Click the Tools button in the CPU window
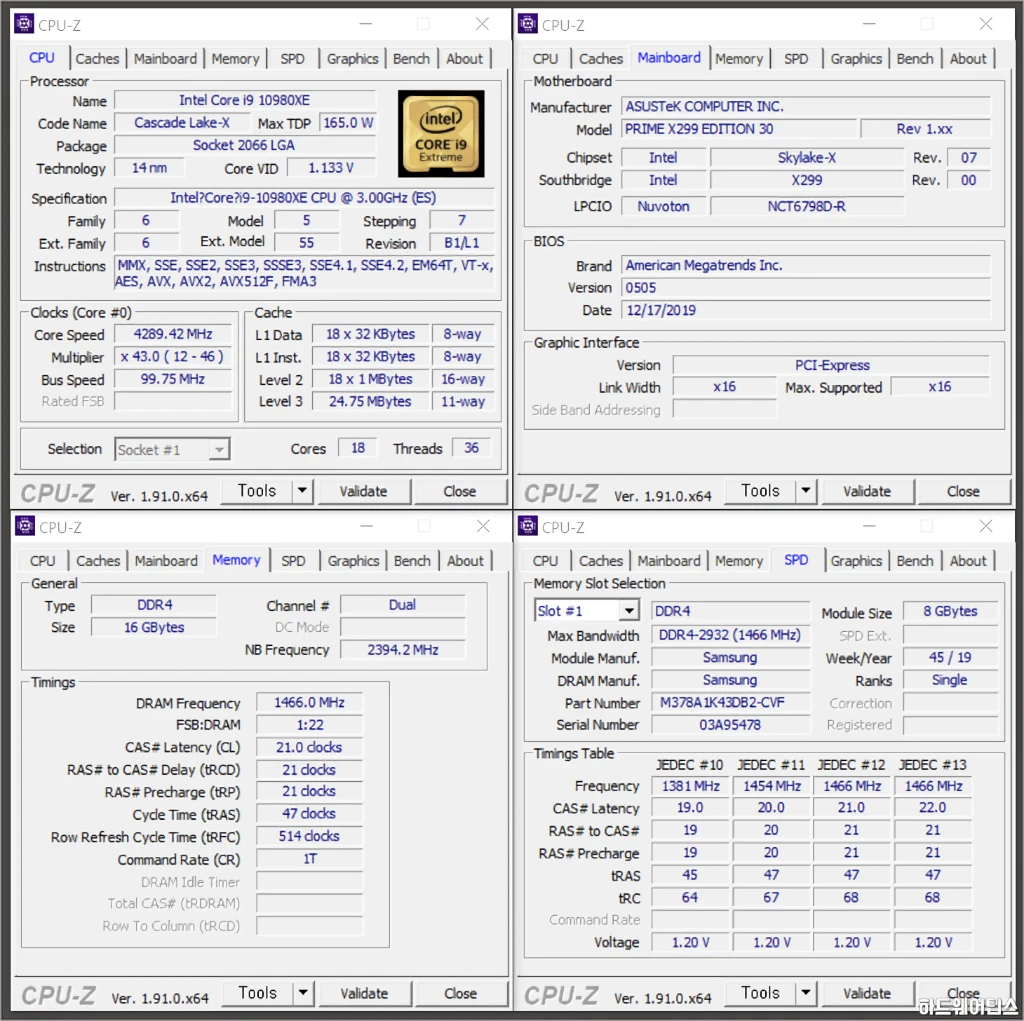The height and width of the screenshot is (1021, 1024). click(x=257, y=491)
